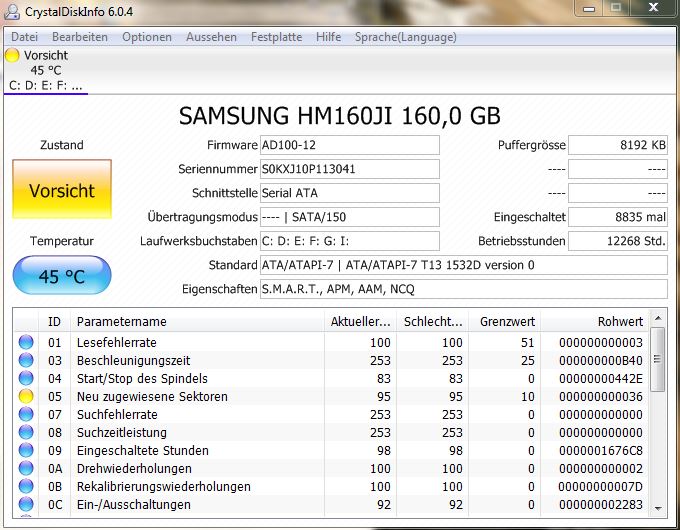Select the Start/Stop des Spindels row text
Screen dimensions: 680x530
click(x=142, y=379)
